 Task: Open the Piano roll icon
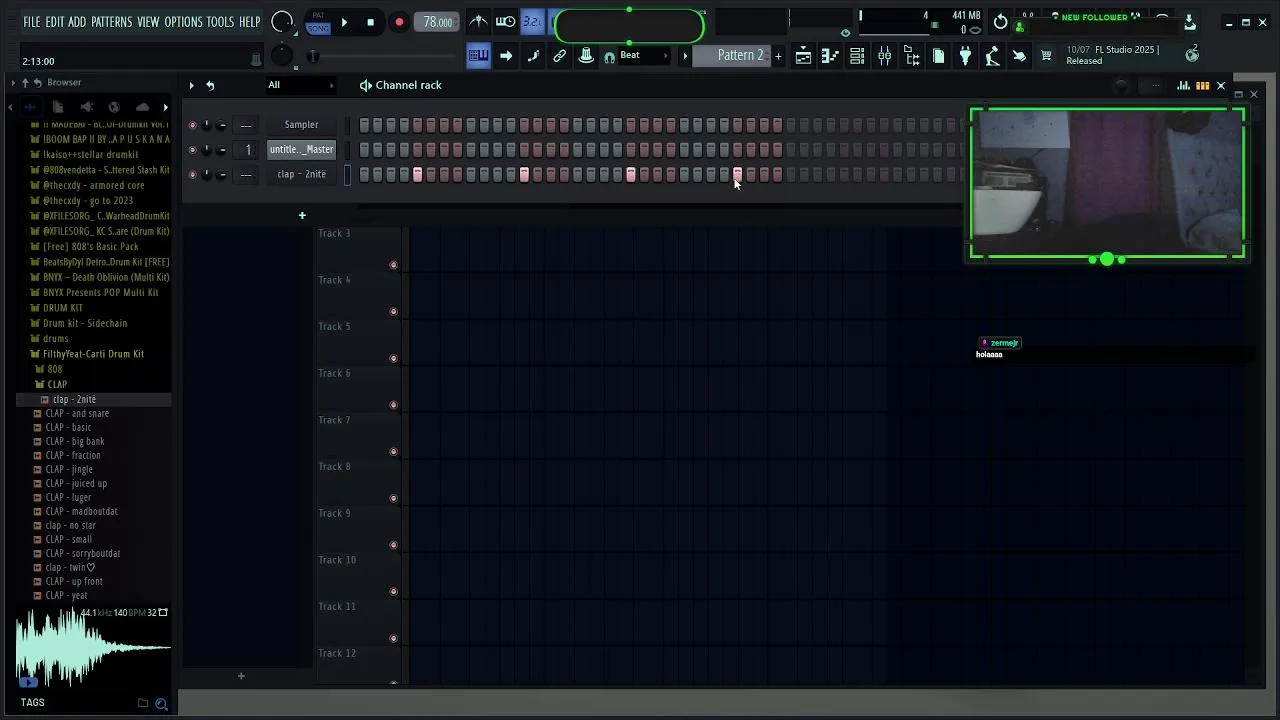pos(830,56)
